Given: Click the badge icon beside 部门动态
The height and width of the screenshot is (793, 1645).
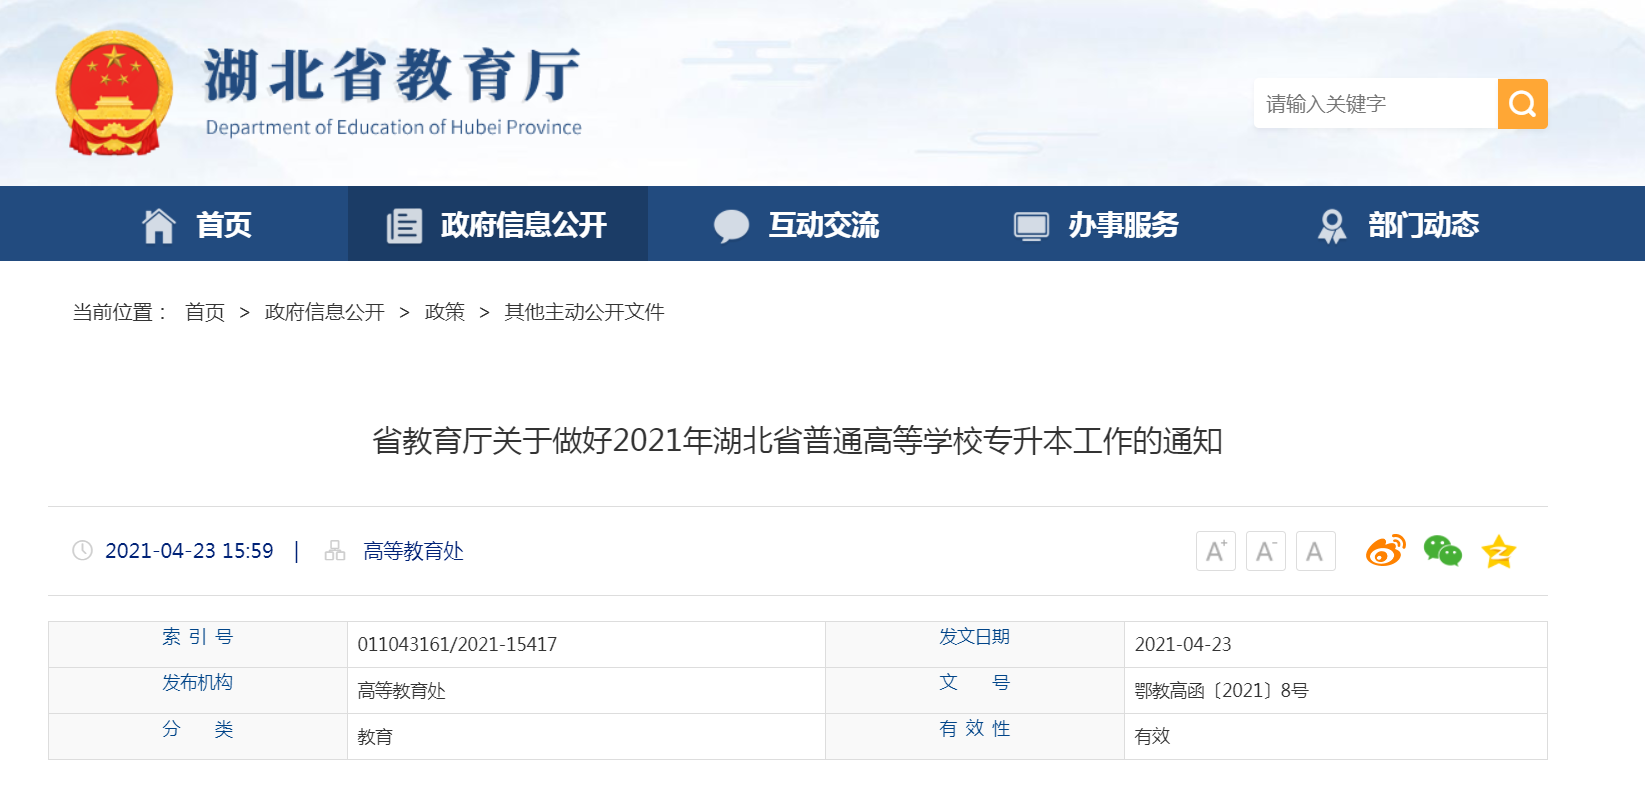Looking at the screenshot, I should pos(1331,226).
